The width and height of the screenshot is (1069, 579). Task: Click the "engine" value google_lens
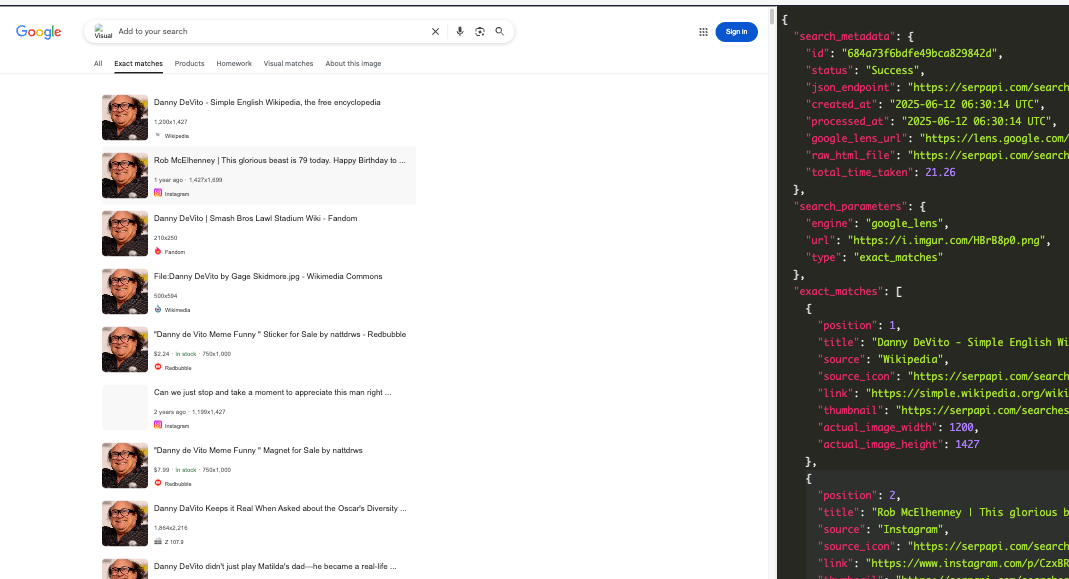click(904, 224)
